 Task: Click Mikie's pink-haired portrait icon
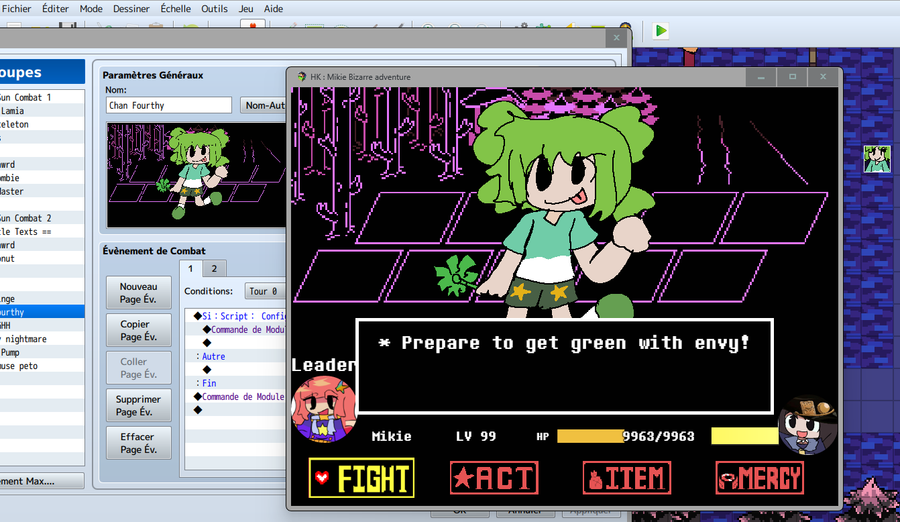324,409
